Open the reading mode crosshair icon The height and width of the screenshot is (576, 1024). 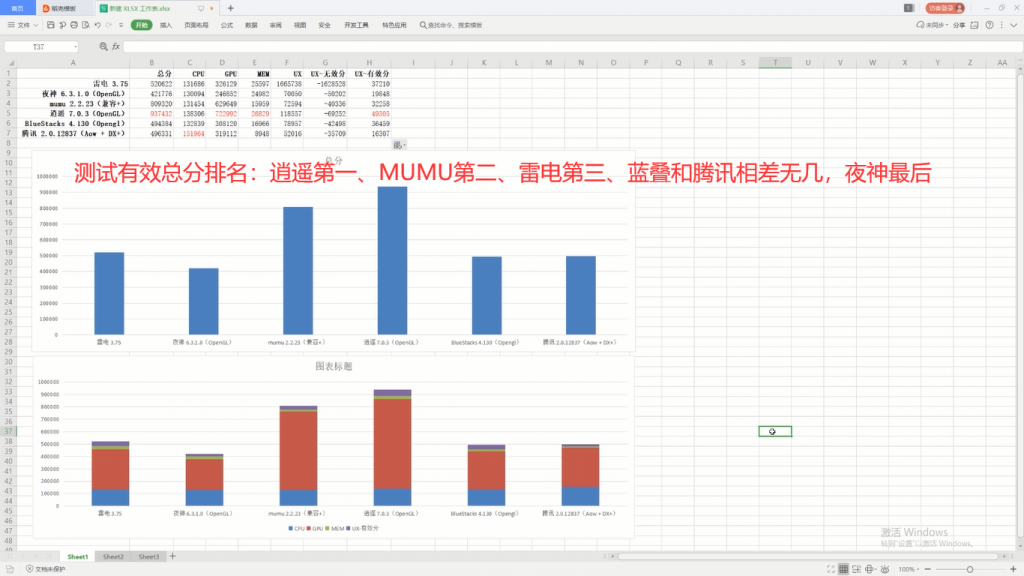click(869, 569)
